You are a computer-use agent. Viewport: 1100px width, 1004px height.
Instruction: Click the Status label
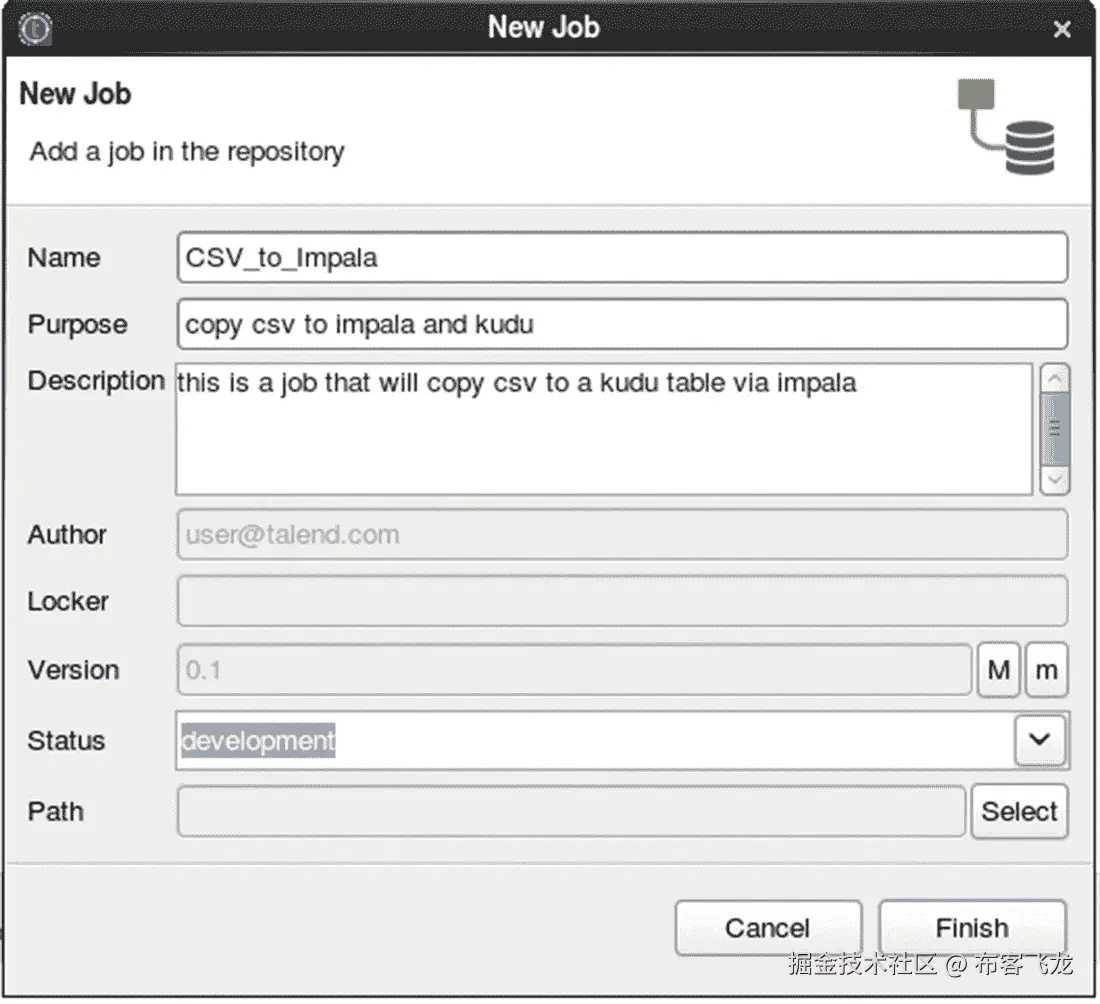(x=66, y=741)
